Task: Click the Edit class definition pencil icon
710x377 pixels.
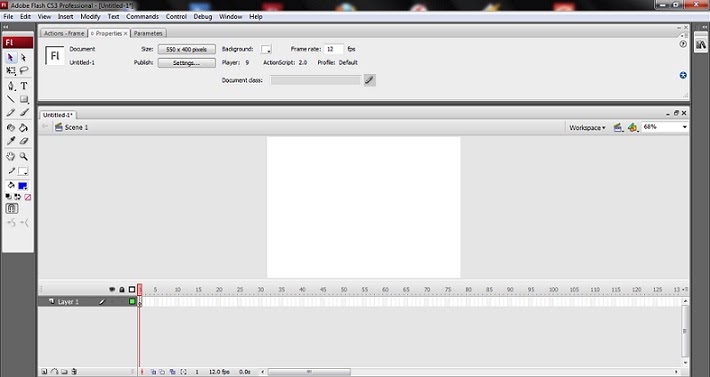Action: pyautogui.click(x=370, y=80)
